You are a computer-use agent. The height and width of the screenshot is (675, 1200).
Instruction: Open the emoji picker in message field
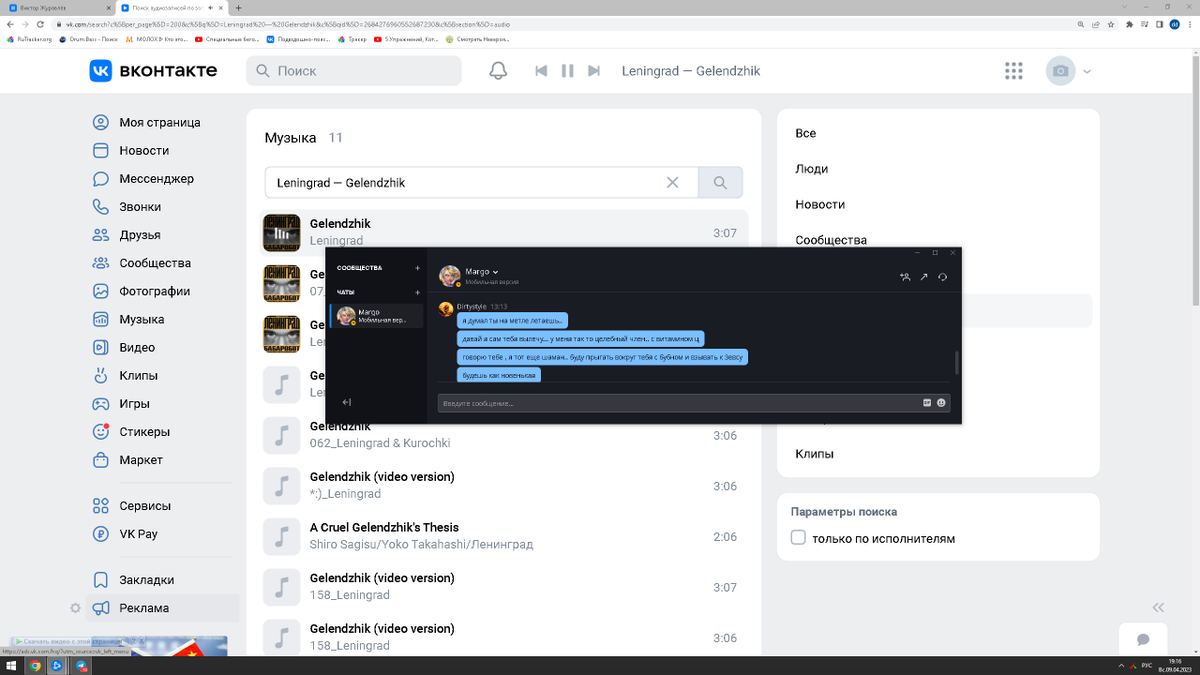tap(942, 403)
